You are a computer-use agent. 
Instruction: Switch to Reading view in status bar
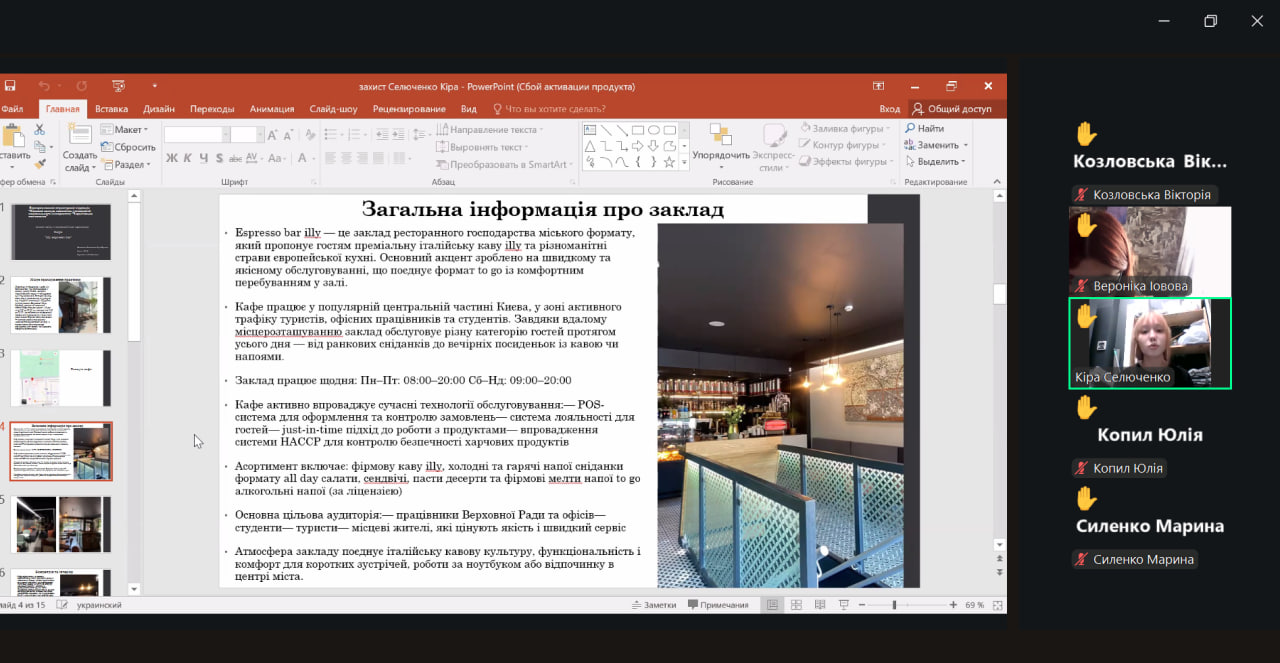point(820,605)
